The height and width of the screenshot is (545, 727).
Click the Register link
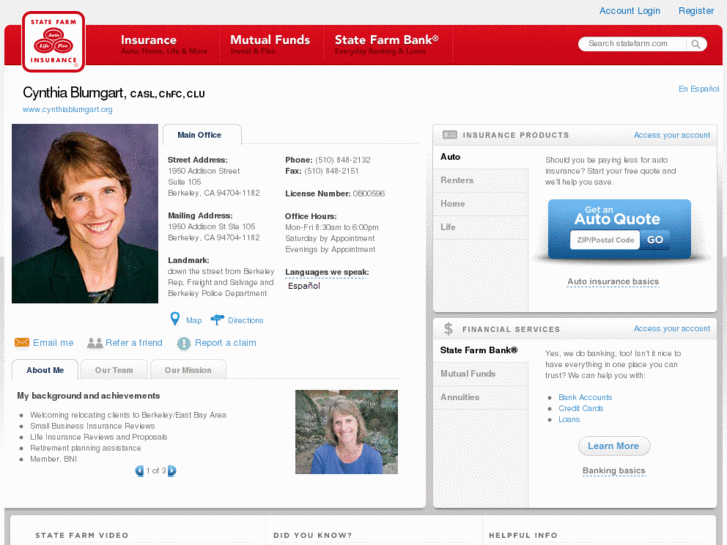696,11
